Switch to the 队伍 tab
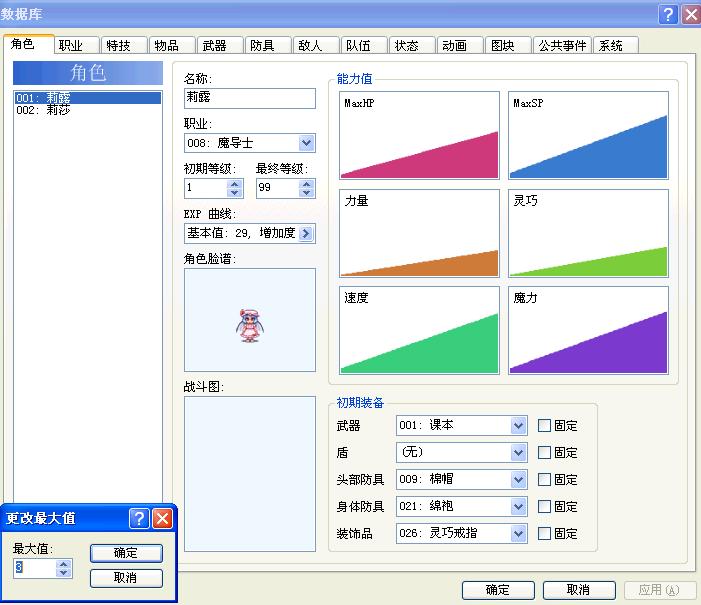The image size is (701, 605). [x=364, y=46]
